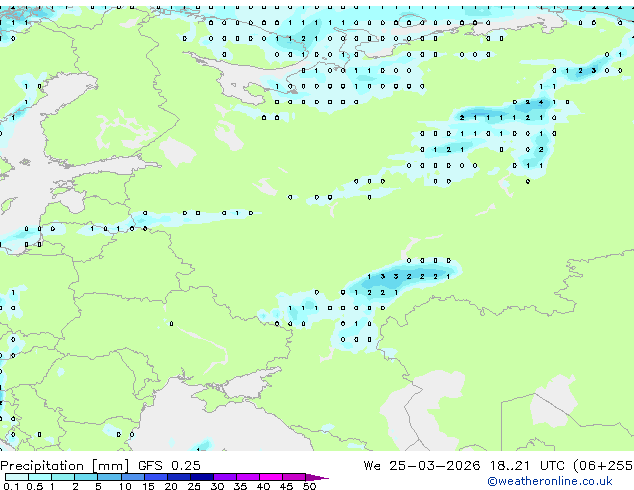The image size is (634, 490).
Task: Select the dark navy swatch between 25 and 30
Action: (202, 477)
